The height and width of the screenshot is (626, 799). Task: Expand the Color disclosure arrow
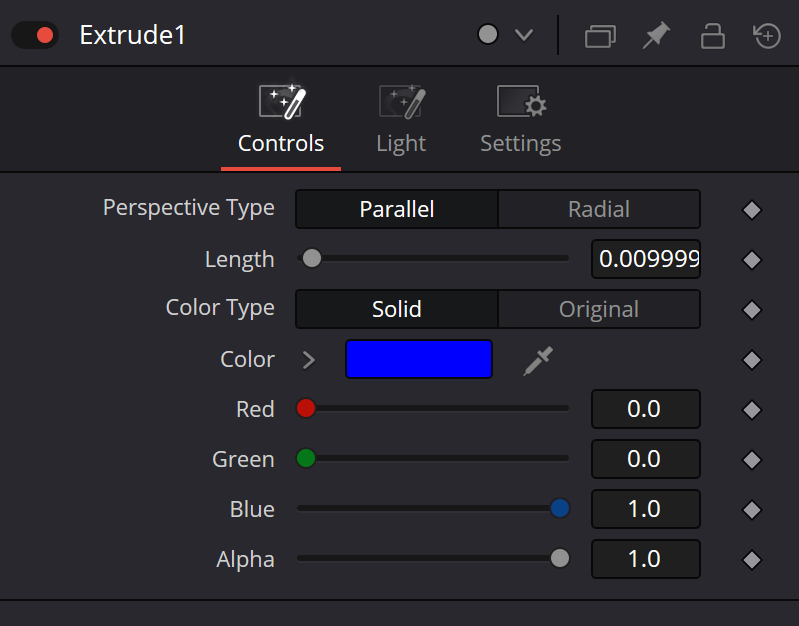tap(309, 360)
